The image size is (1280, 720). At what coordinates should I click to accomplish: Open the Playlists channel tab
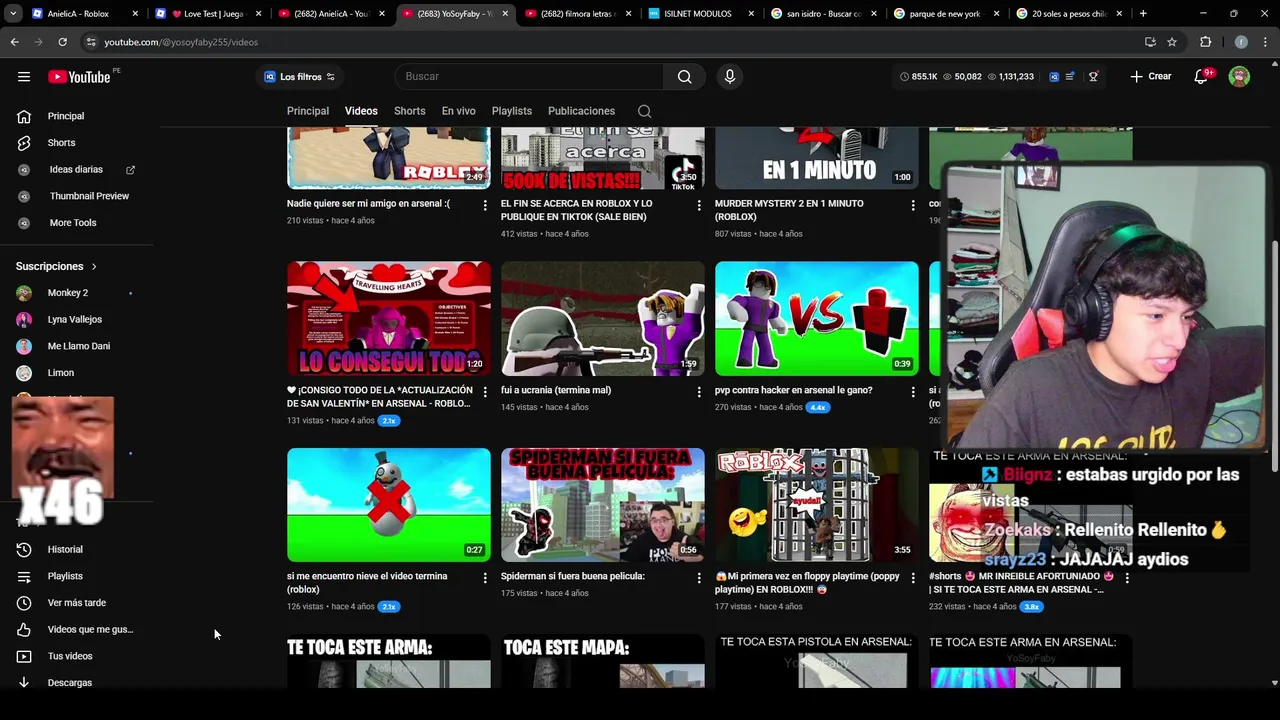click(x=512, y=111)
